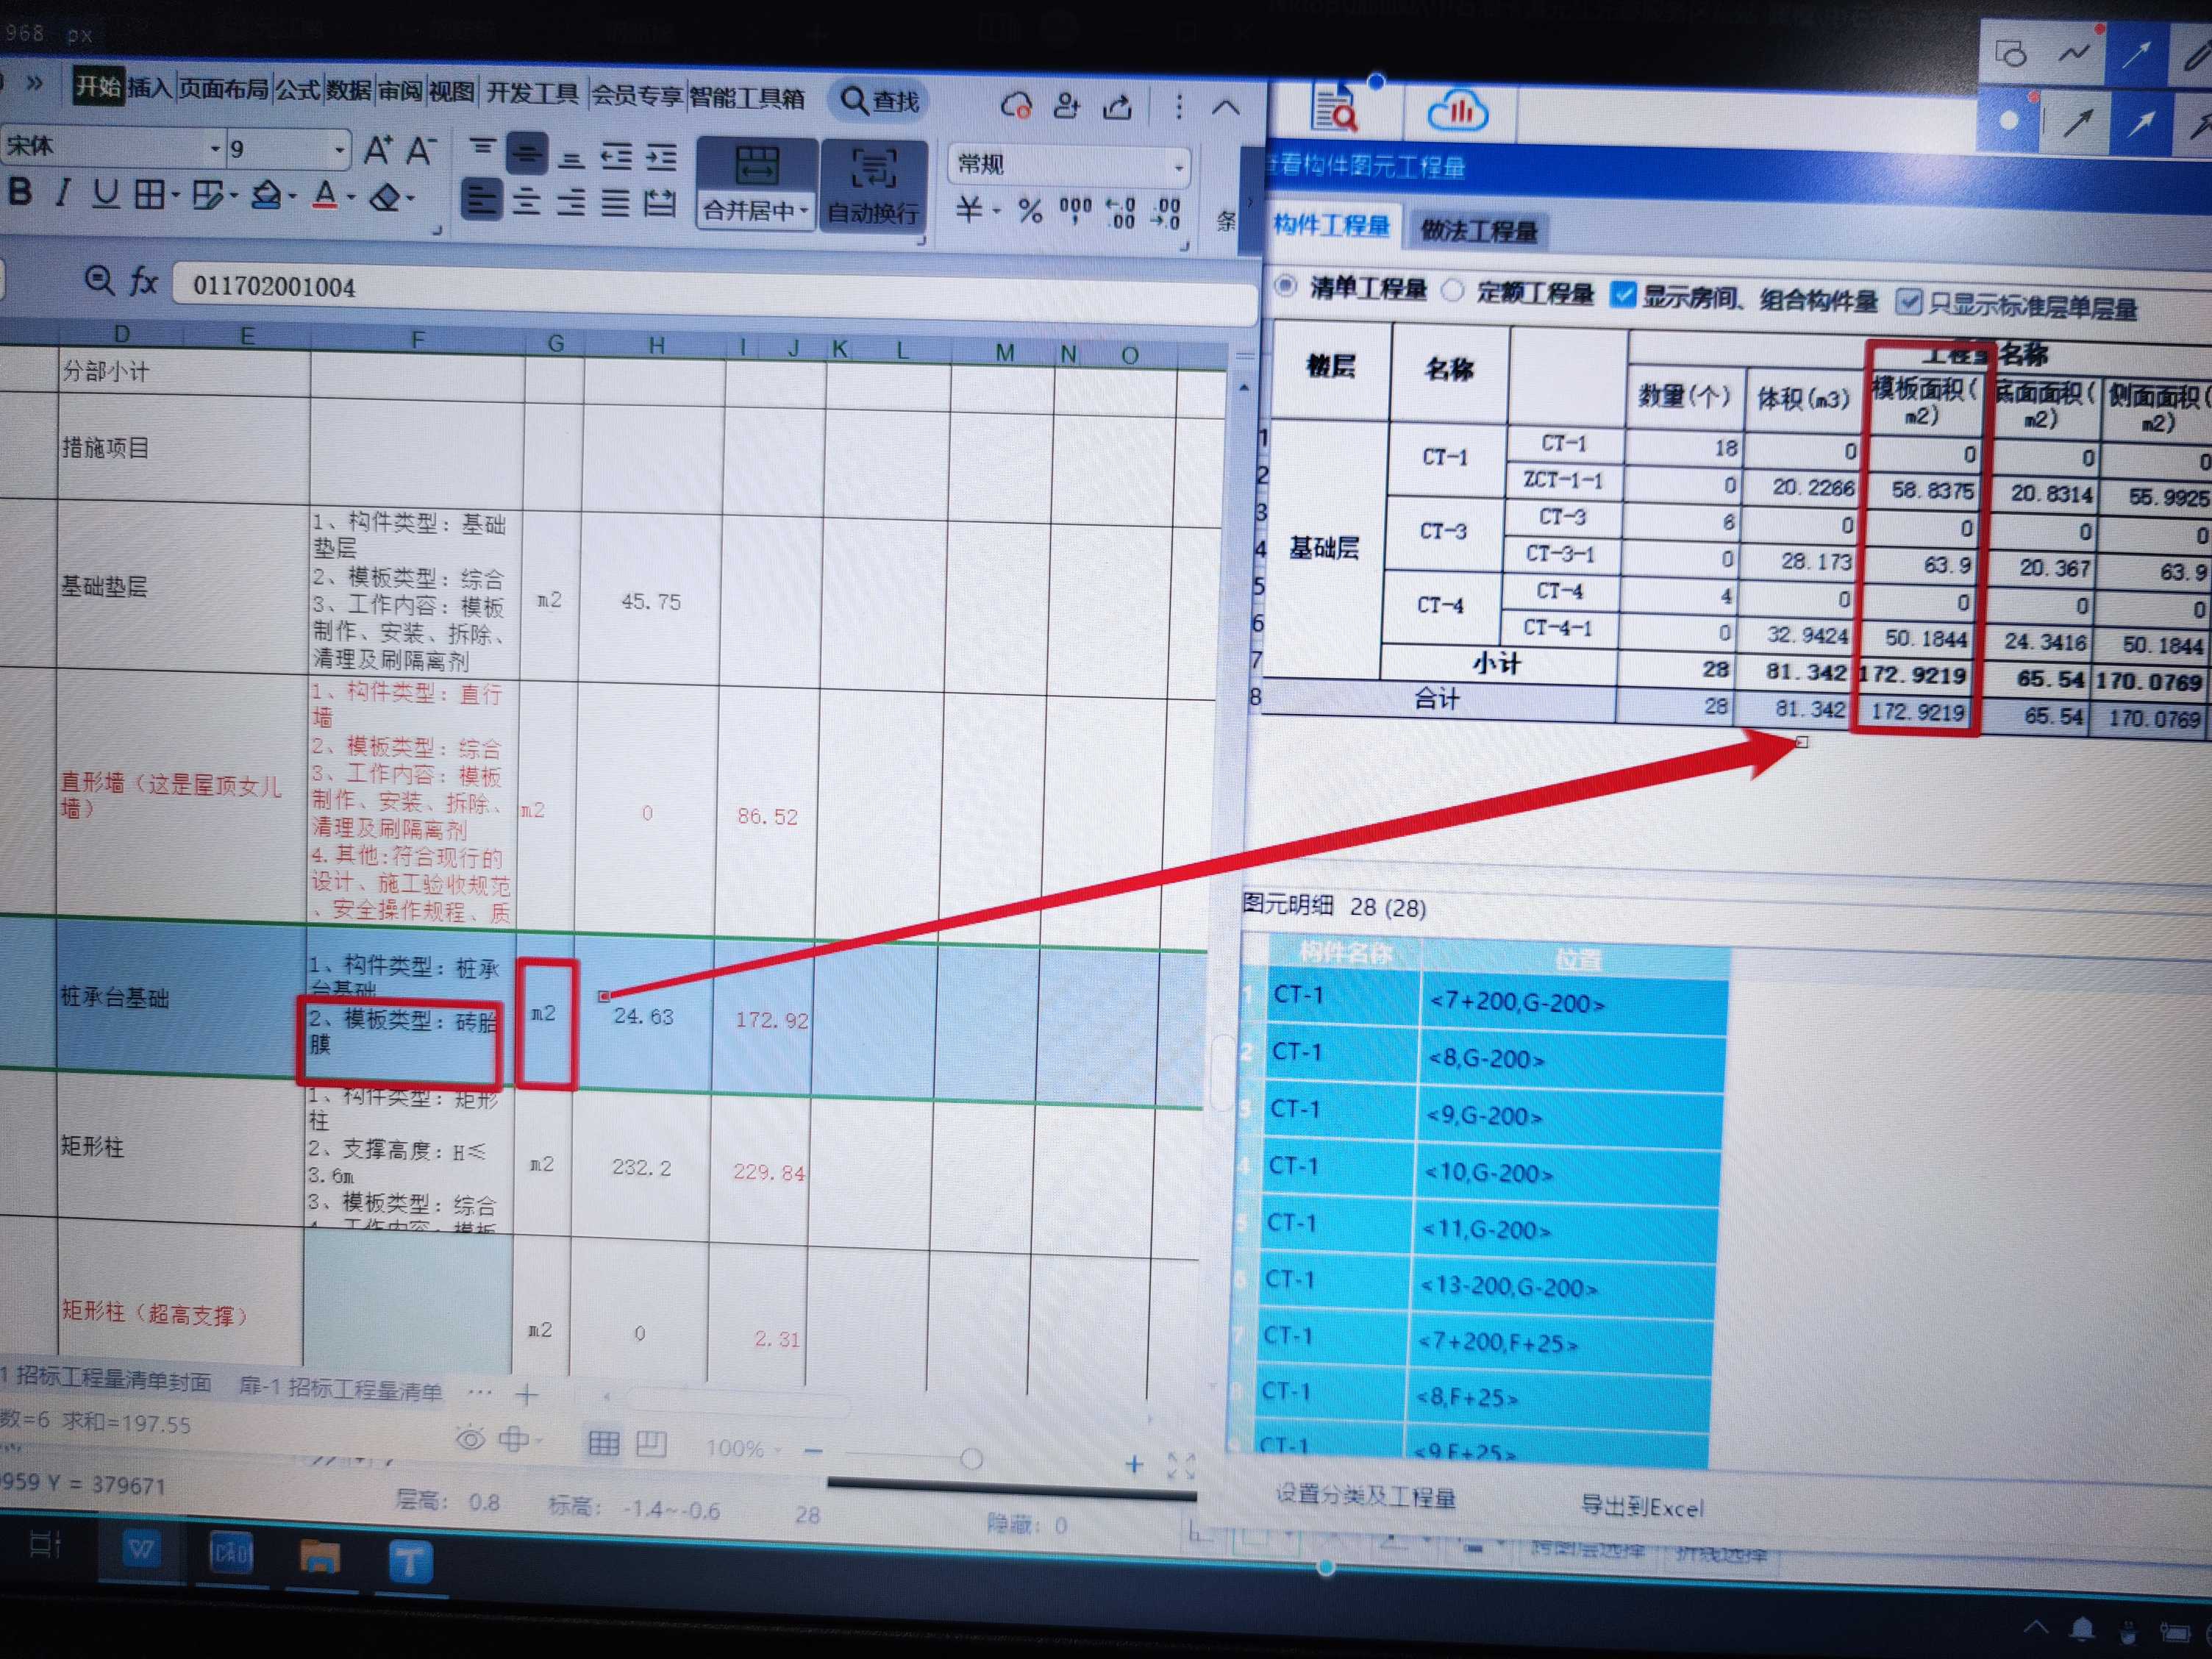Uncheck 显示房间、组合构件量 checkbox

pyautogui.click(x=1622, y=295)
